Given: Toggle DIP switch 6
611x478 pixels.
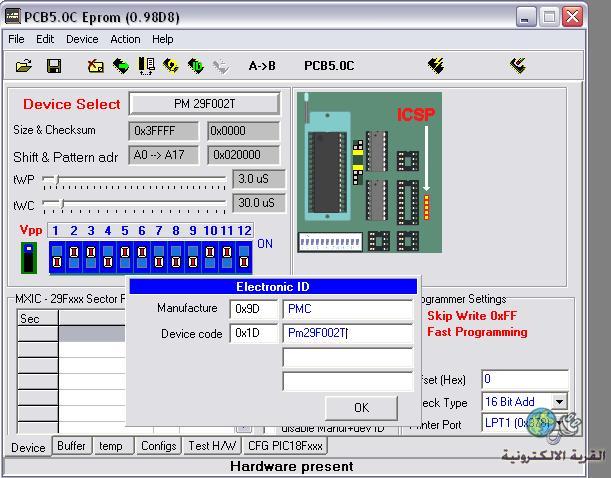Looking at the screenshot, I should (x=142, y=258).
